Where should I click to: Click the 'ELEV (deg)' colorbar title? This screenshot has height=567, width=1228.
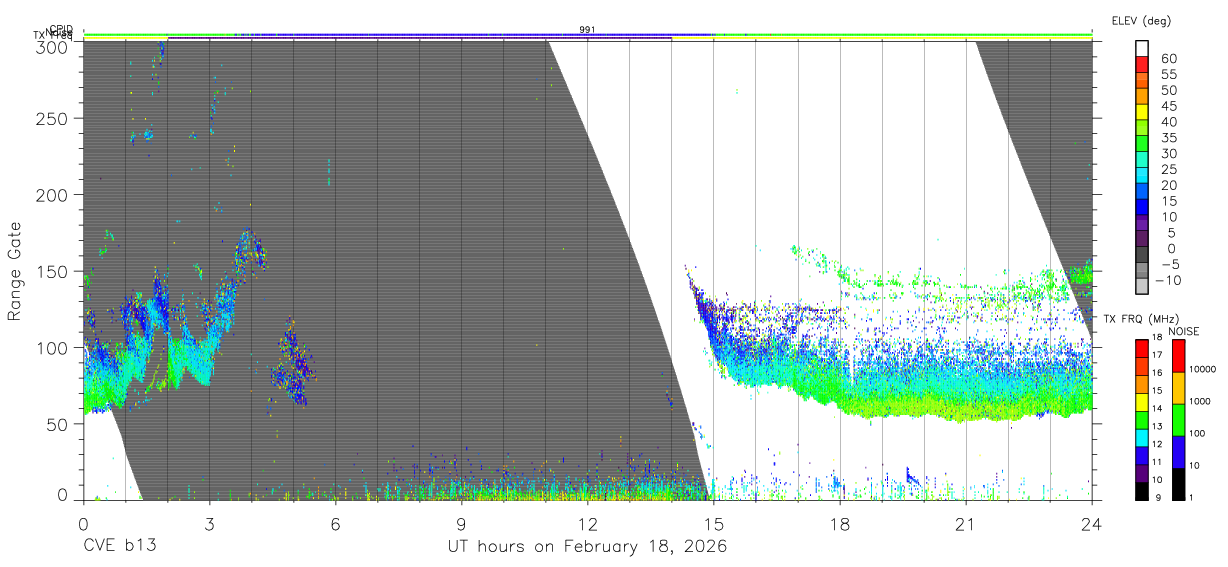click(1141, 20)
